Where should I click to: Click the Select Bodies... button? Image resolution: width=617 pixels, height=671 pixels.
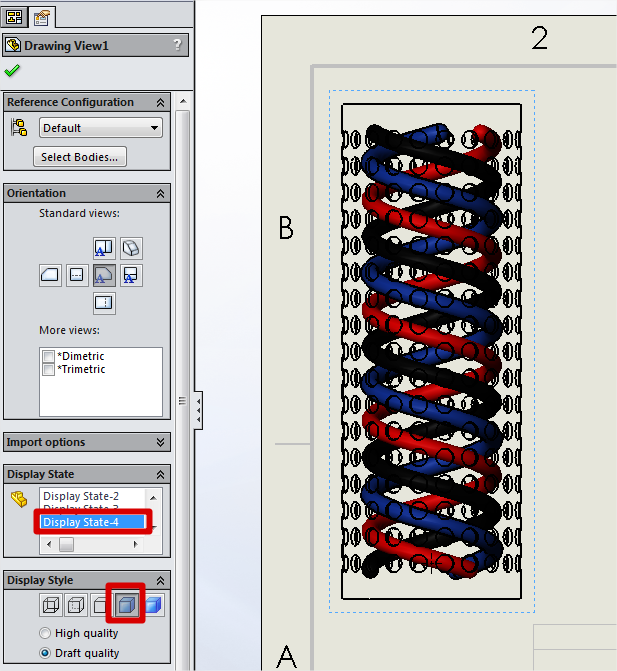tap(80, 156)
